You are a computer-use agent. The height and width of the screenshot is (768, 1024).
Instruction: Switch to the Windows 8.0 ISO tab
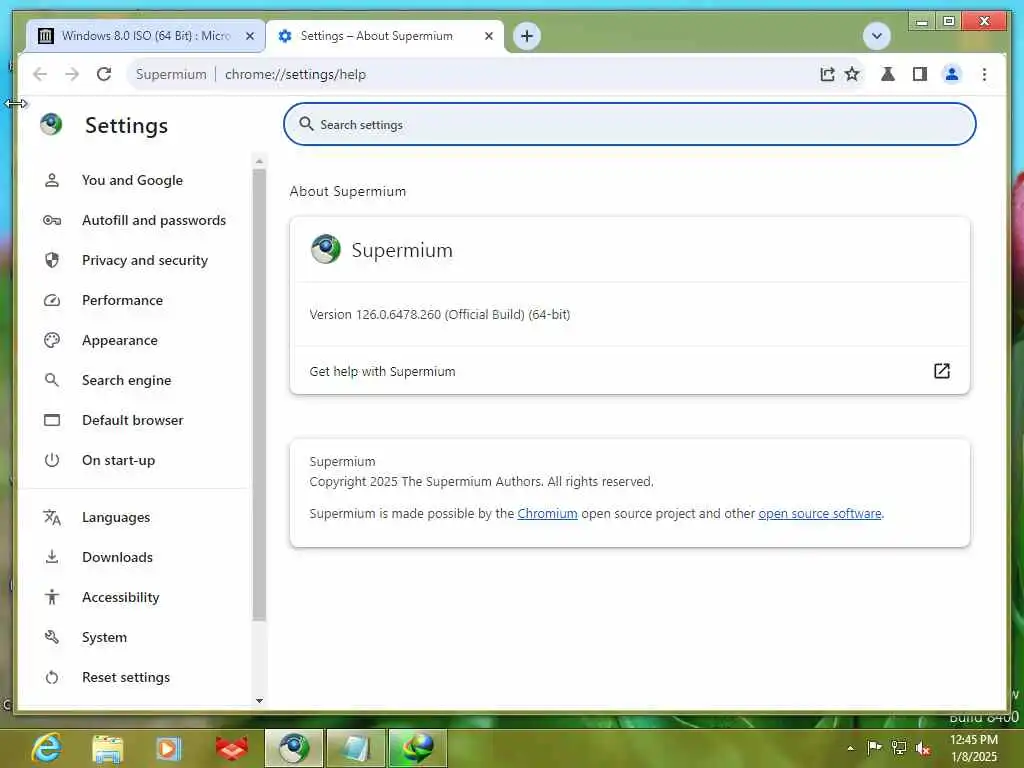coord(145,36)
